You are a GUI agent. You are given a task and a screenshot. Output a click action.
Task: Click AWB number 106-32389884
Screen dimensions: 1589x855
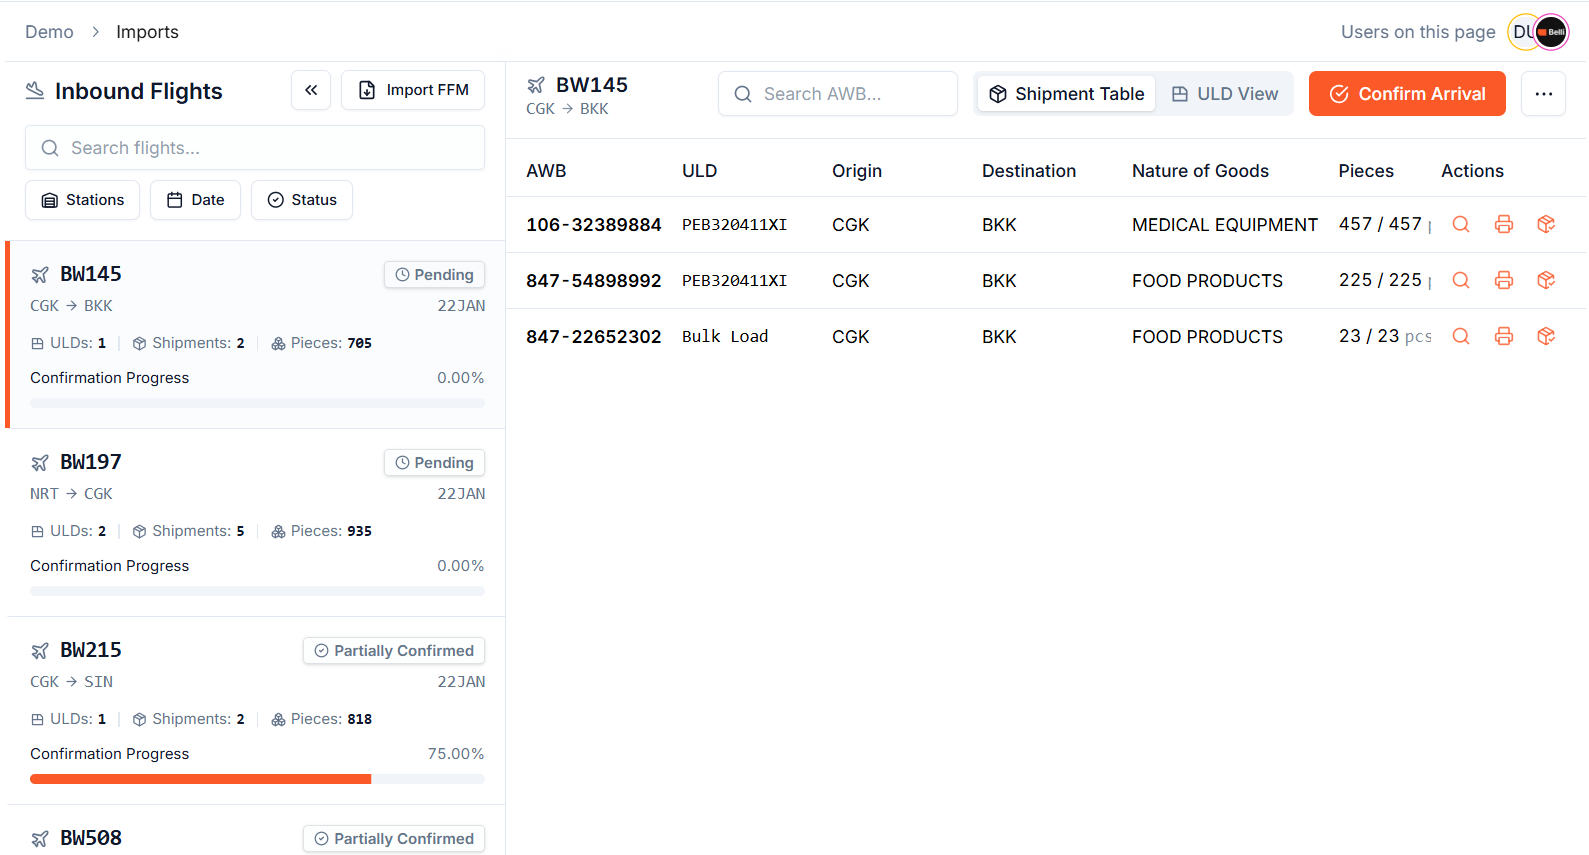point(594,225)
